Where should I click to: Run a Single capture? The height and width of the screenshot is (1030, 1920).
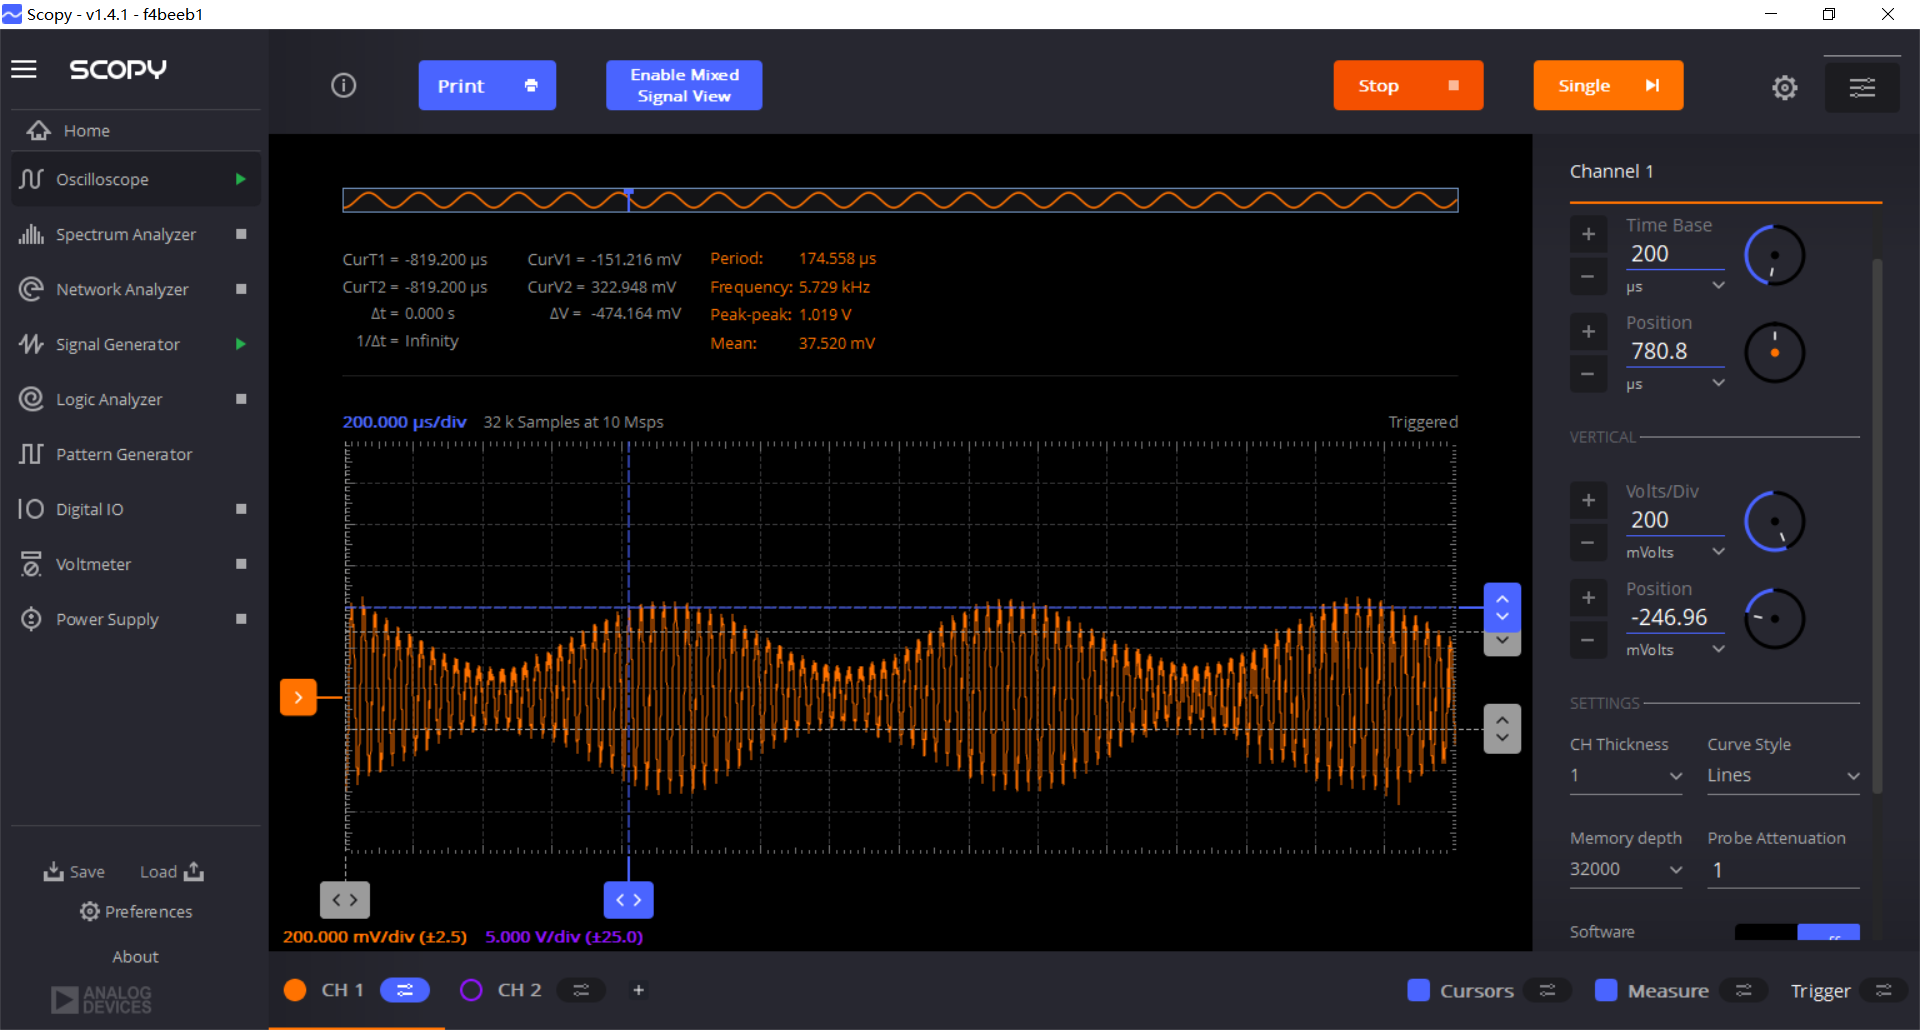[x=1608, y=86]
